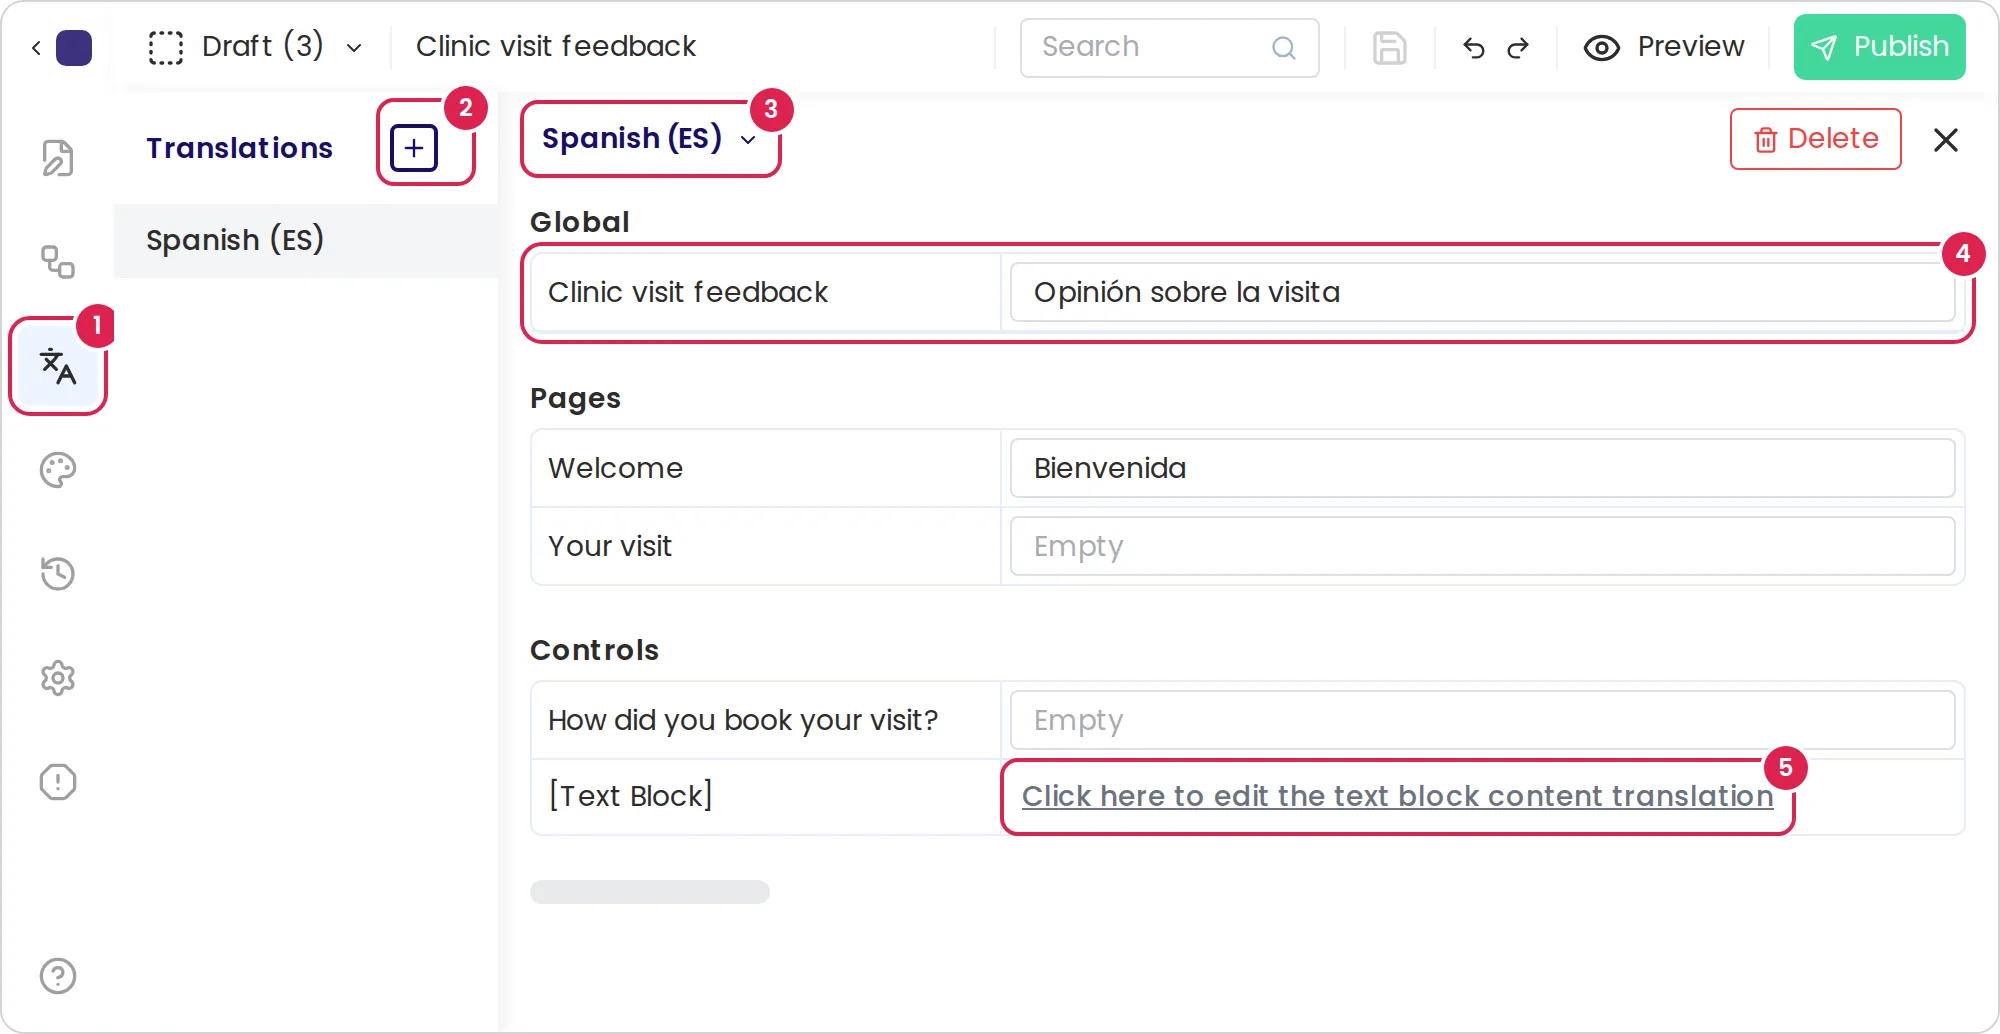The image size is (2000, 1034).
Task: Edit the Bienvenida translation field
Action: pyautogui.click(x=1482, y=468)
